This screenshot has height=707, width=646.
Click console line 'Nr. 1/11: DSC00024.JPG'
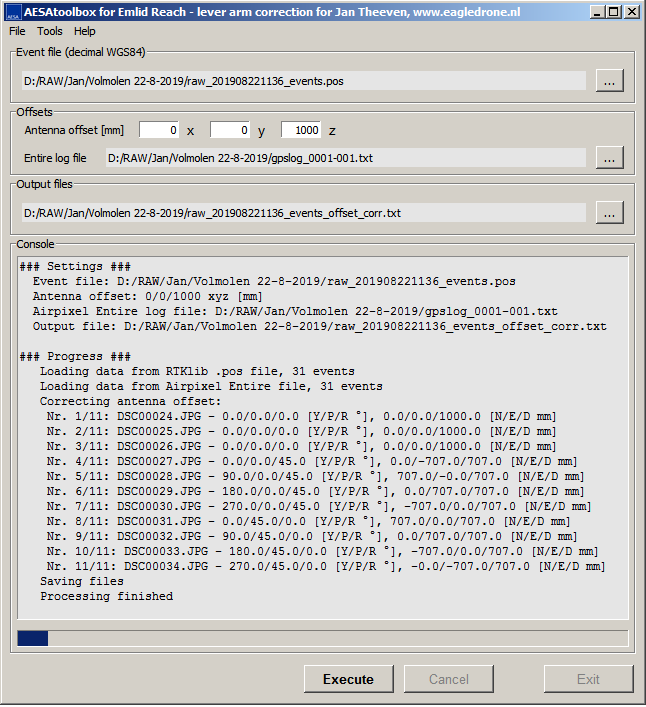(301, 416)
